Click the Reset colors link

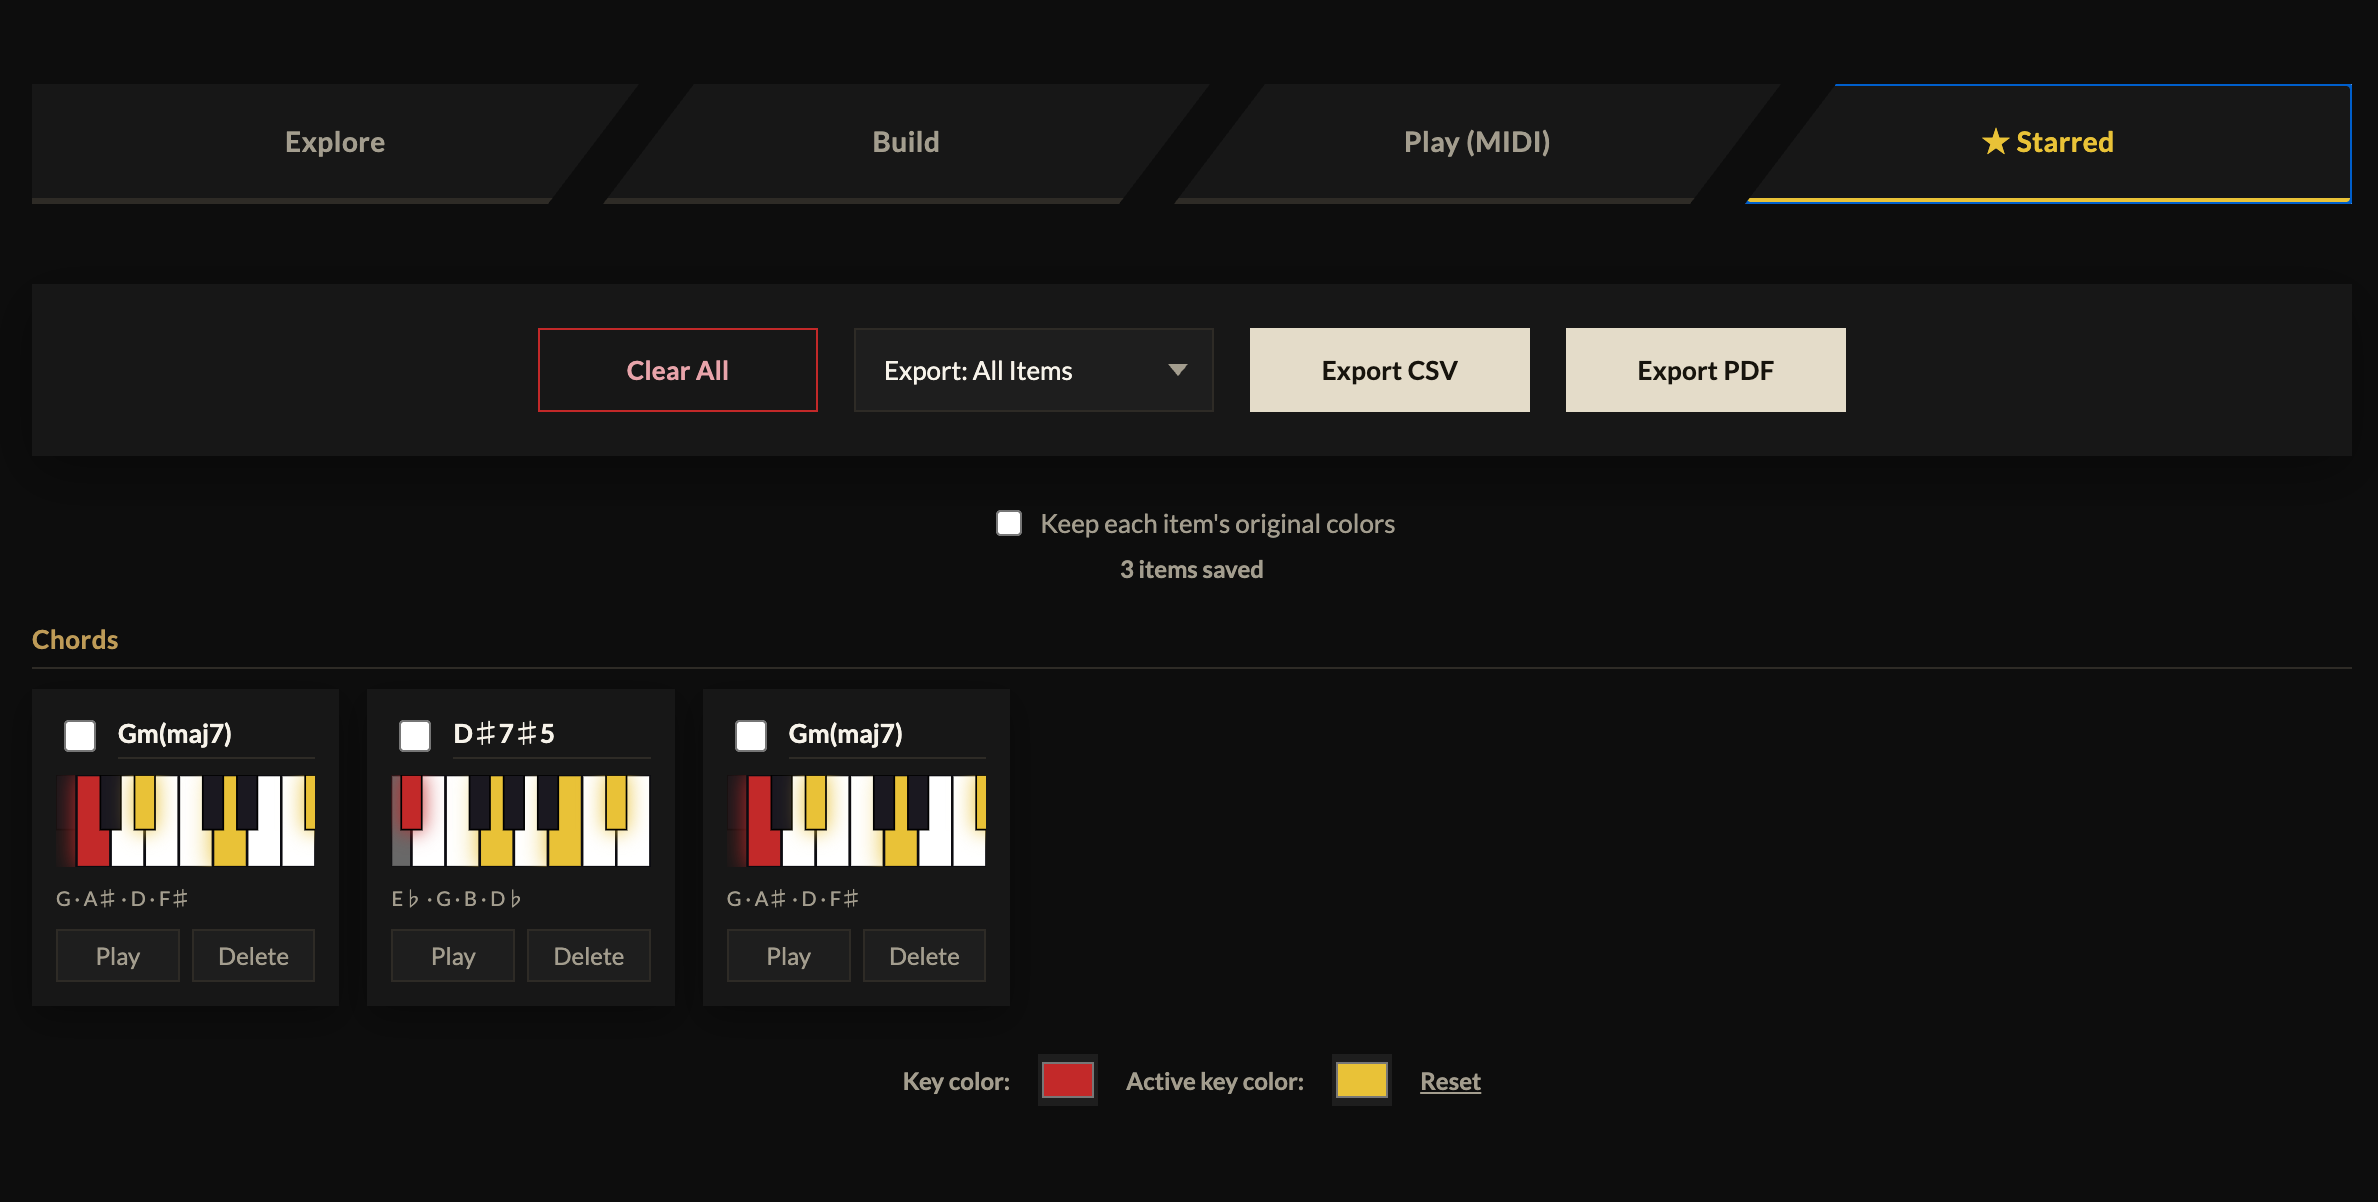point(1450,1081)
